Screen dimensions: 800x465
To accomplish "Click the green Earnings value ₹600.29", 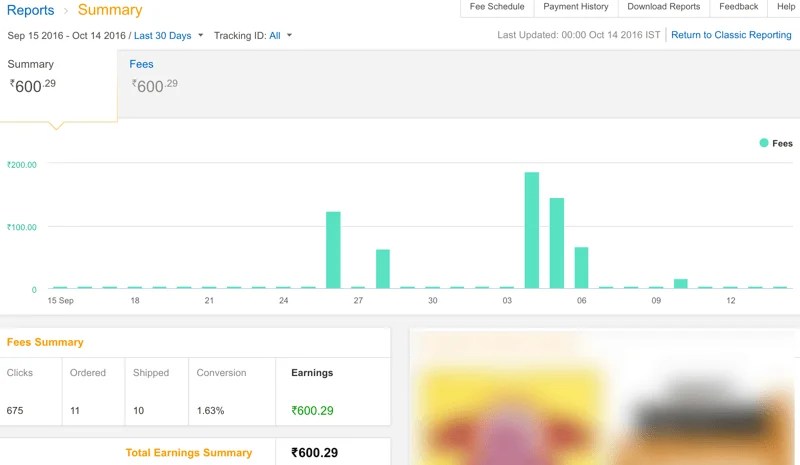I will pyautogui.click(x=312, y=410).
